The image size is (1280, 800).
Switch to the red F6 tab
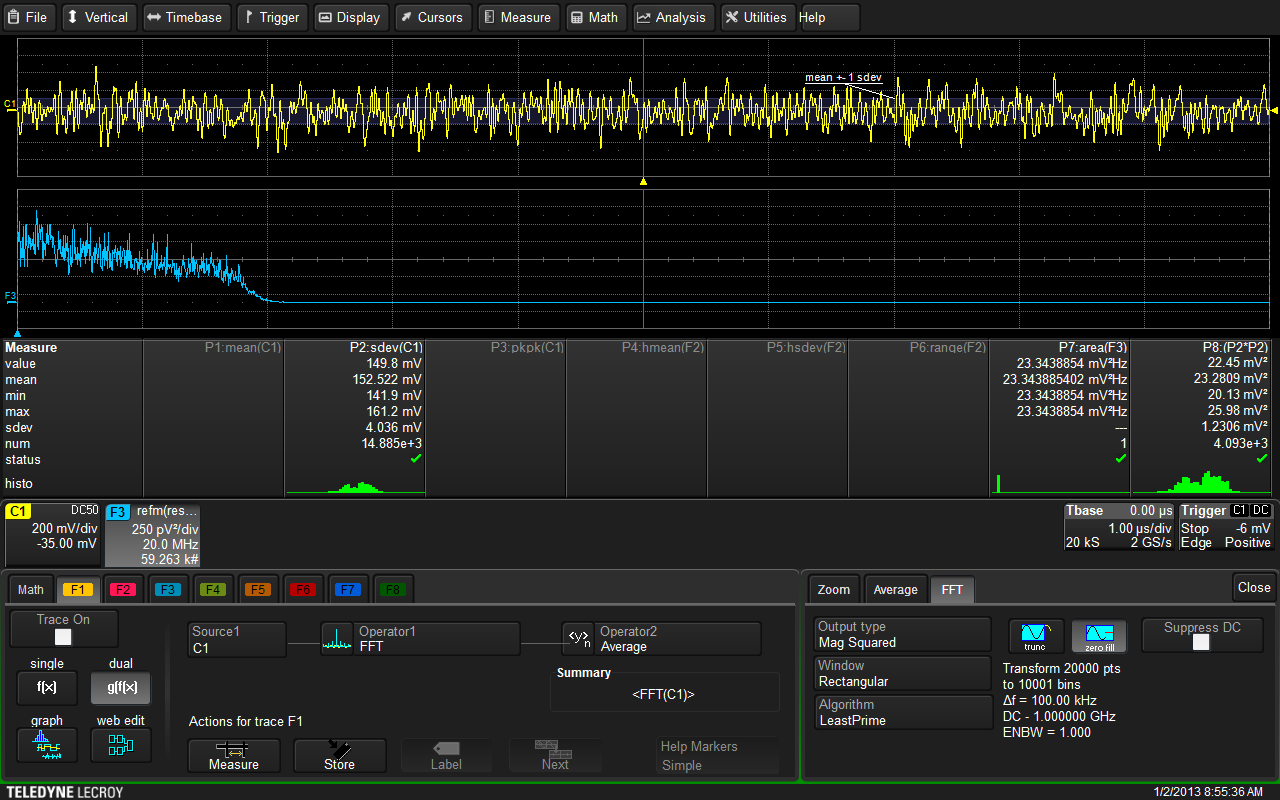coord(304,589)
